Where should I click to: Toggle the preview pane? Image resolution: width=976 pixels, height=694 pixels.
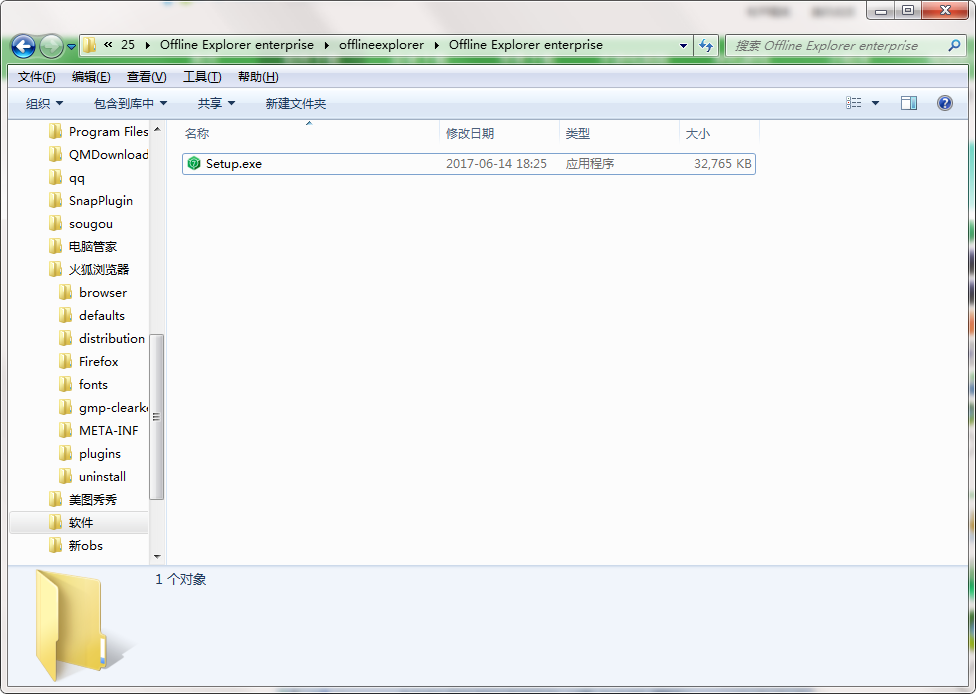point(909,103)
